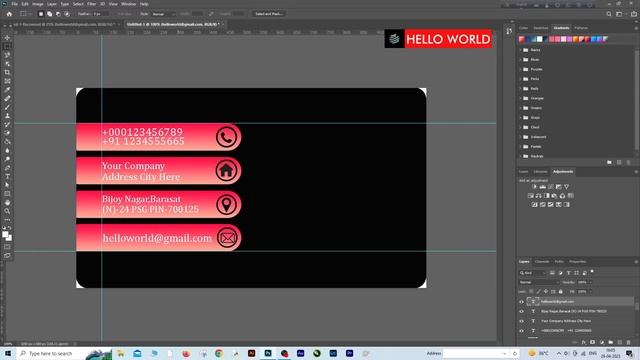Select the Lasso tool
Viewport: 640px width, 360px height.
7,55
